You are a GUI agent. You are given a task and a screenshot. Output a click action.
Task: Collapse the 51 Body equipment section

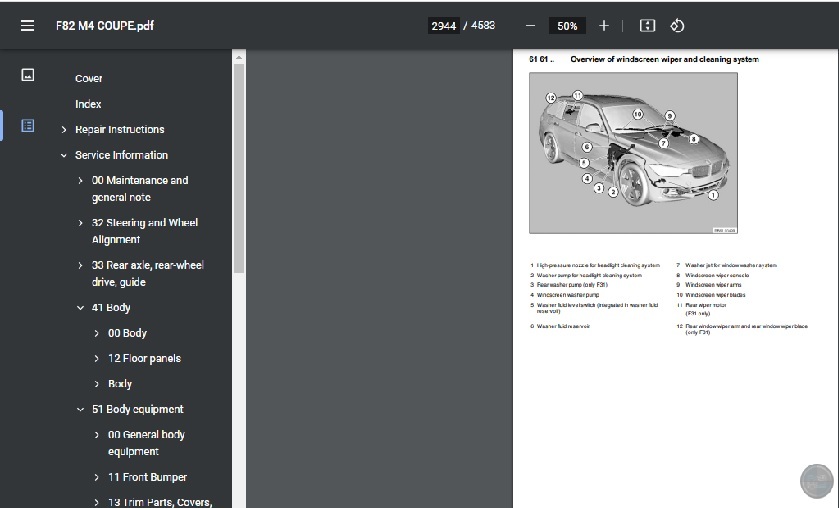point(80,410)
